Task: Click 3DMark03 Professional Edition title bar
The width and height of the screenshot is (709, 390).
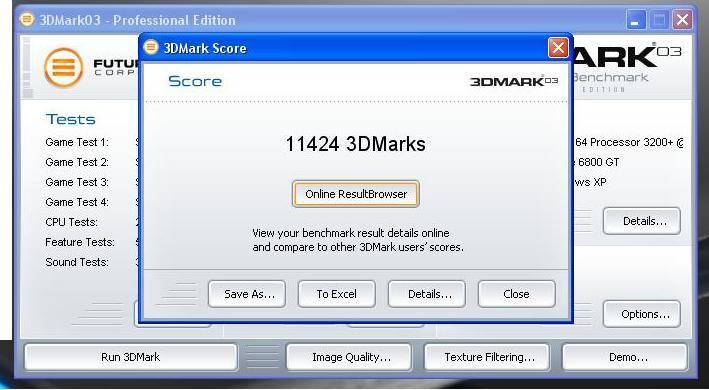Action: [x=355, y=20]
